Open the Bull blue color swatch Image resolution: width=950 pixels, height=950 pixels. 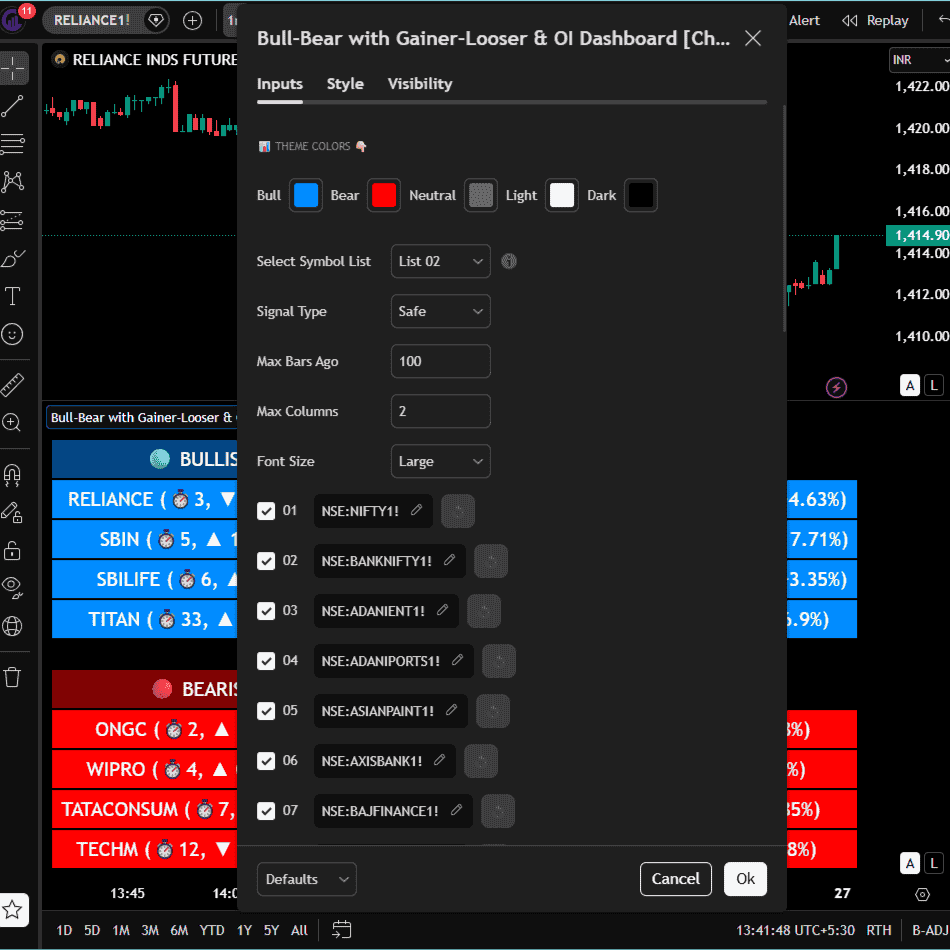tap(306, 195)
